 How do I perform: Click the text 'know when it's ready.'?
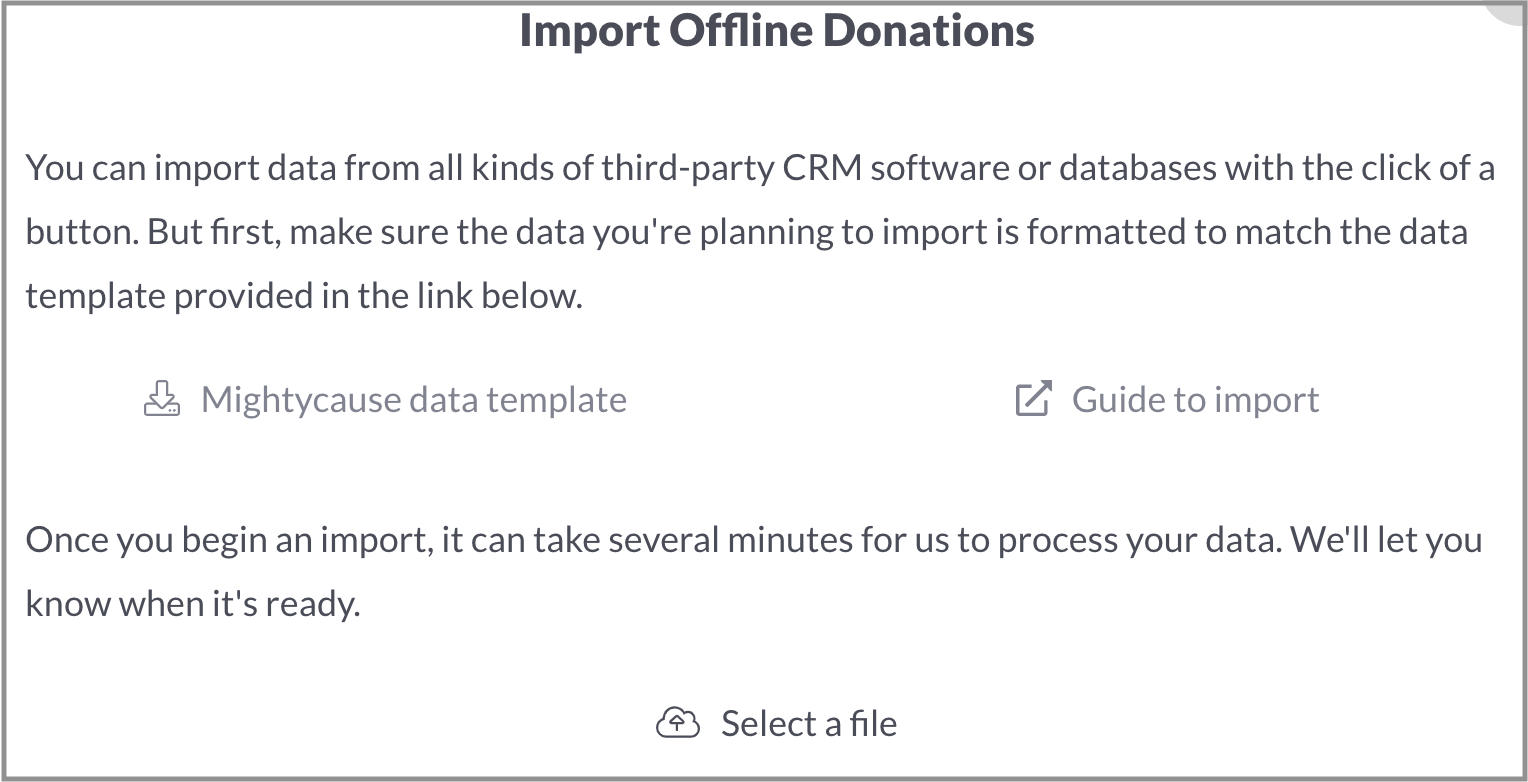[x=193, y=604]
